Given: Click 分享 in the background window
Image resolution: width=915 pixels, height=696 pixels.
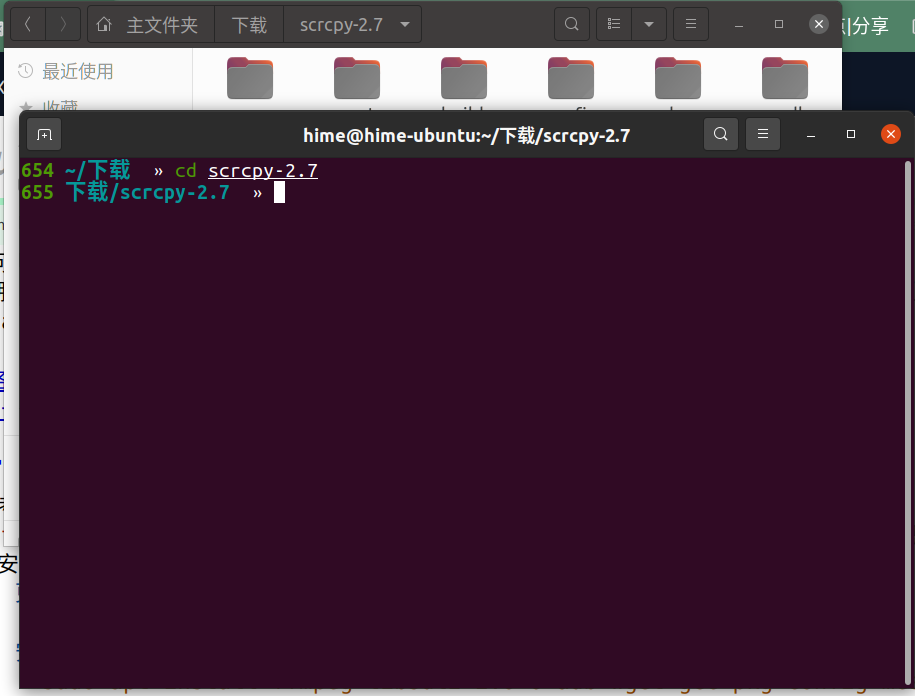Looking at the screenshot, I should coord(869,26).
